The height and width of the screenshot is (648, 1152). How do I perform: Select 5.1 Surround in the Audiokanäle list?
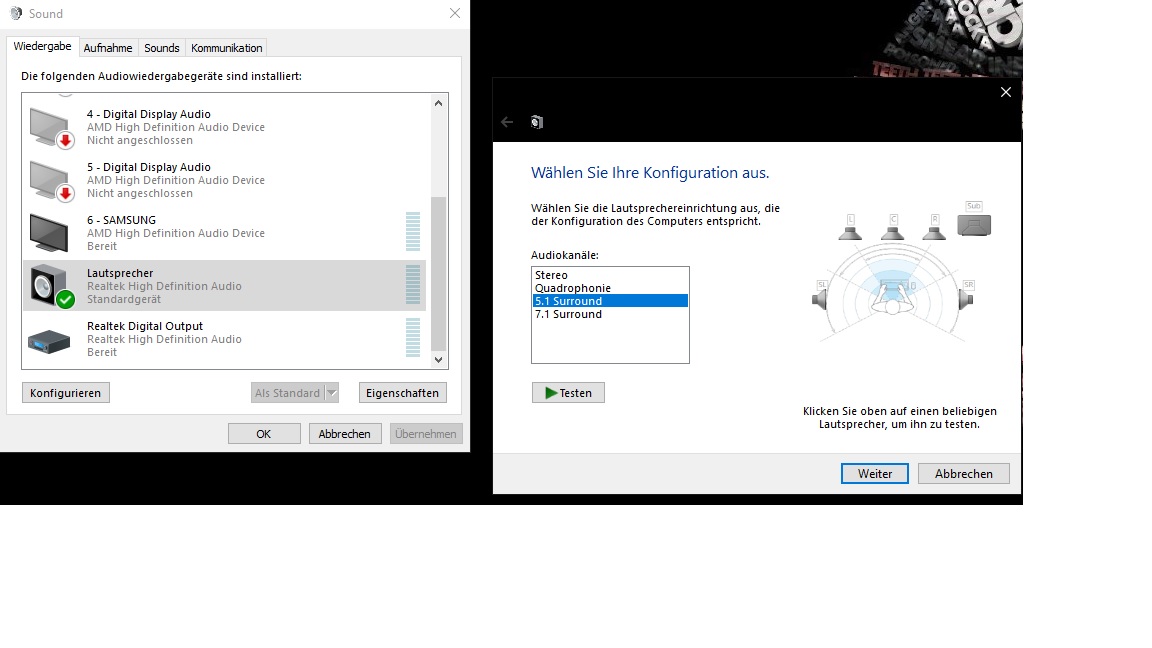coord(610,301)
